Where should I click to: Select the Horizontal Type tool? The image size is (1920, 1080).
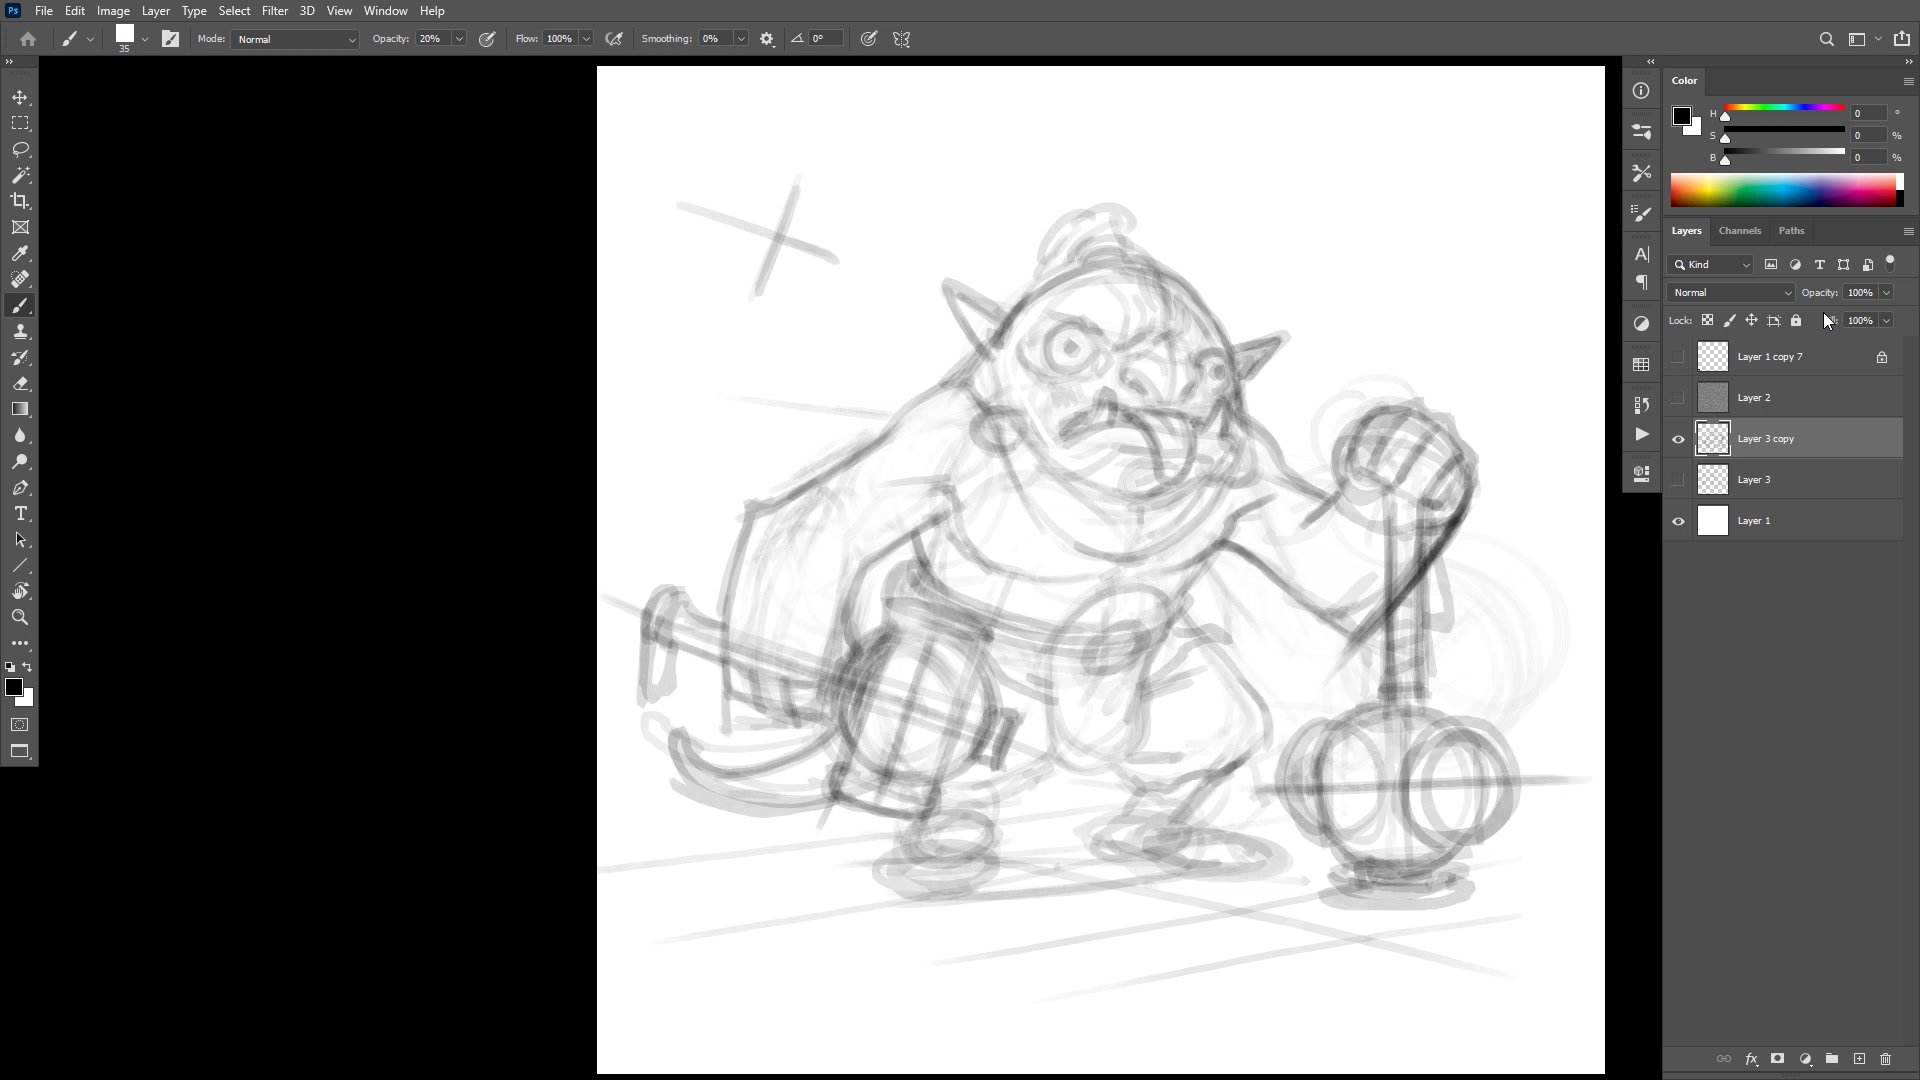pyautogui.click(x=20, y=513)
